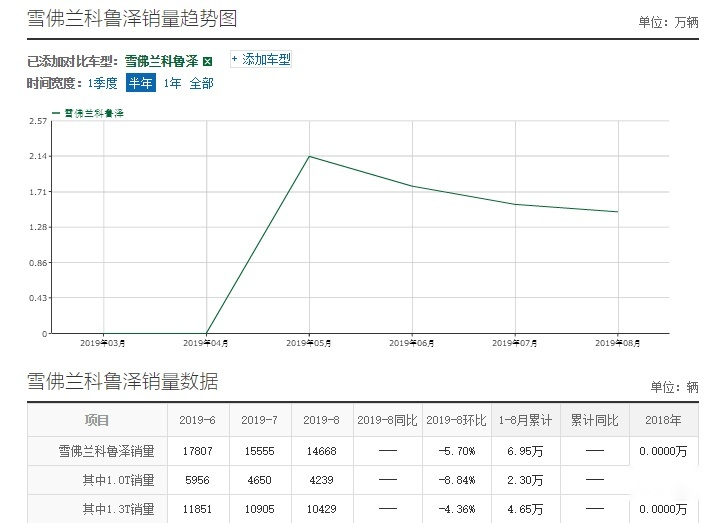This screenshot has height=523, width=719.
Task: Click the 累计同比 column header
Action: pyautogui.click(x=595, y=420)
